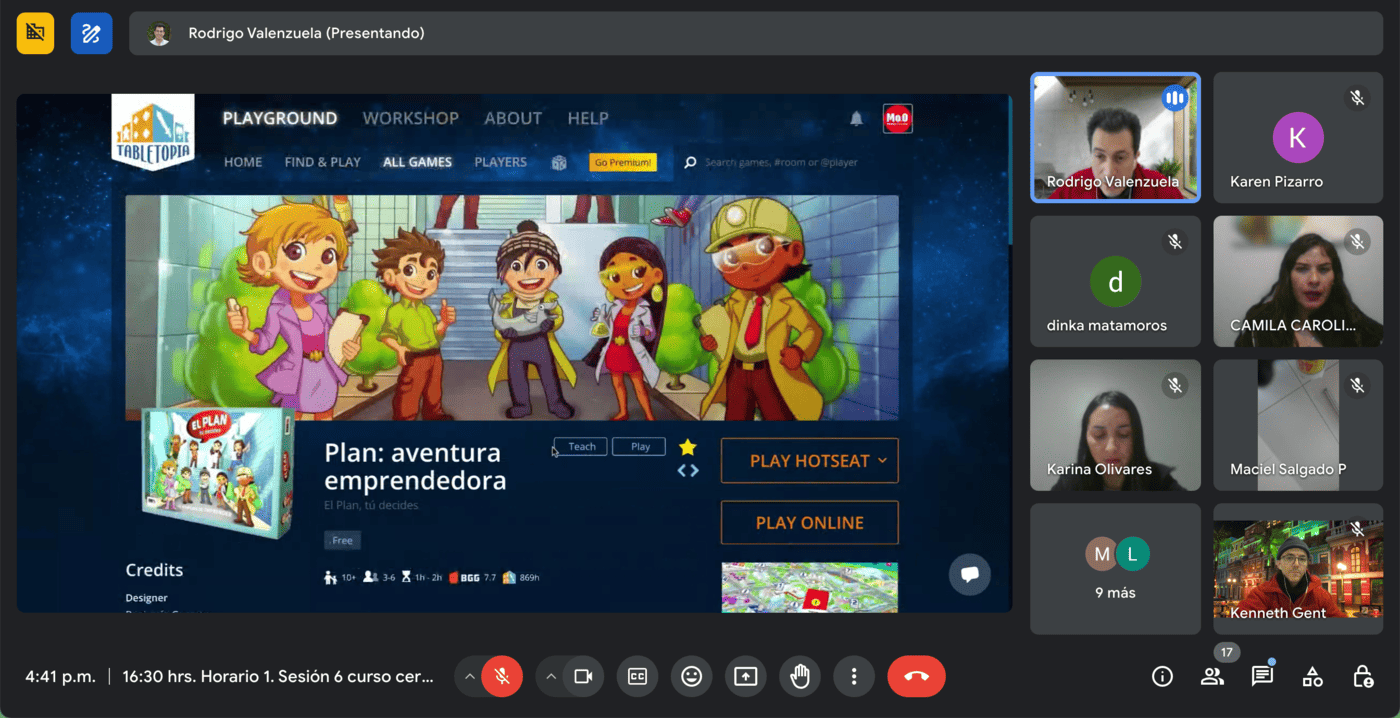Go to HOME in Tabletopia menu

click(243, 162)
